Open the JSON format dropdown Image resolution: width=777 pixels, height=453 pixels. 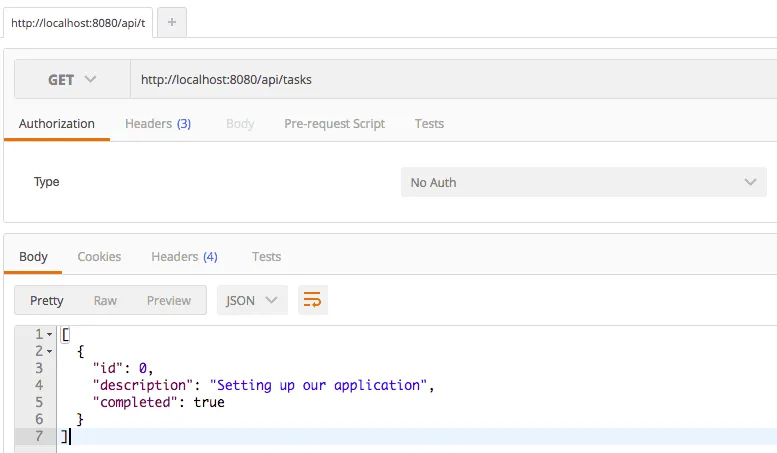(252, 300)
